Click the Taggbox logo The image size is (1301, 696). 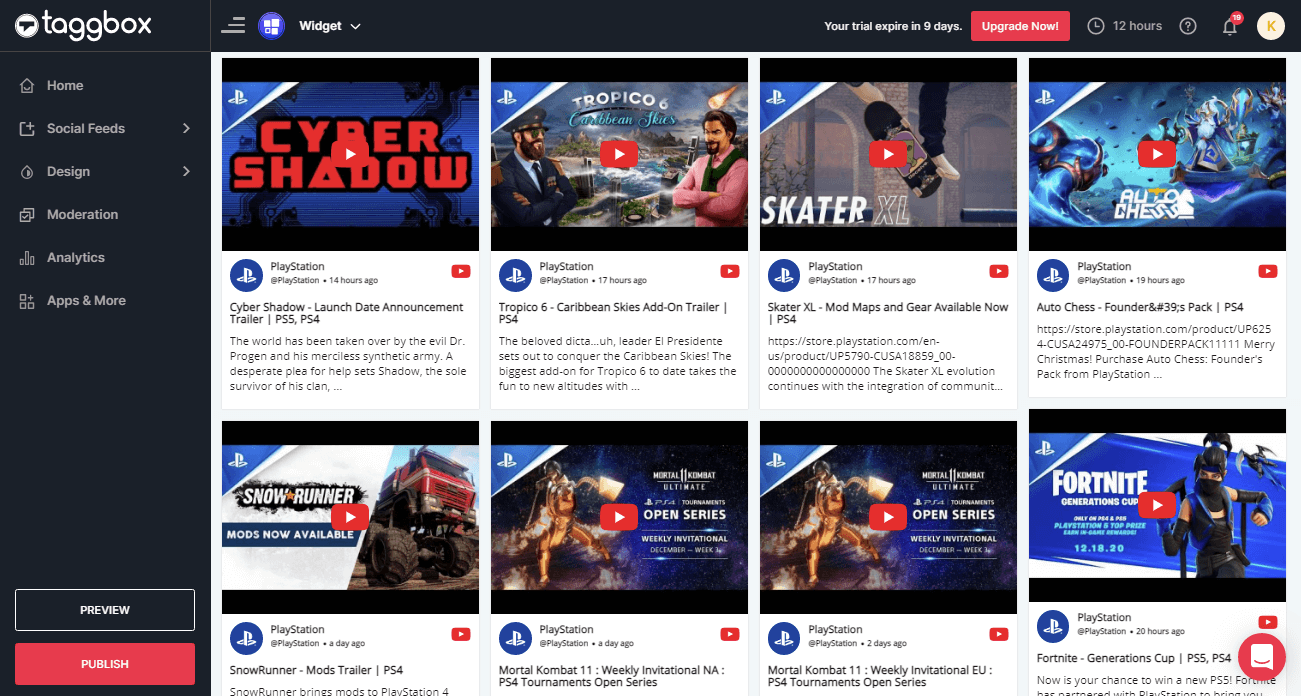(83, 26)
